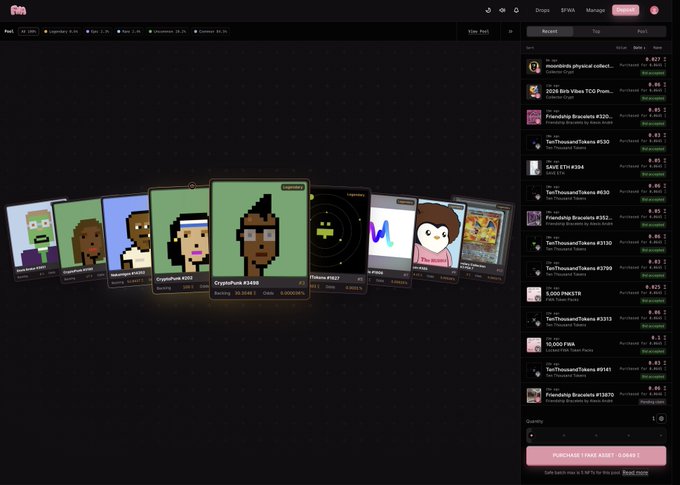Sort the list by Value
Screen dimensions: 680x485
pos(621,48)
